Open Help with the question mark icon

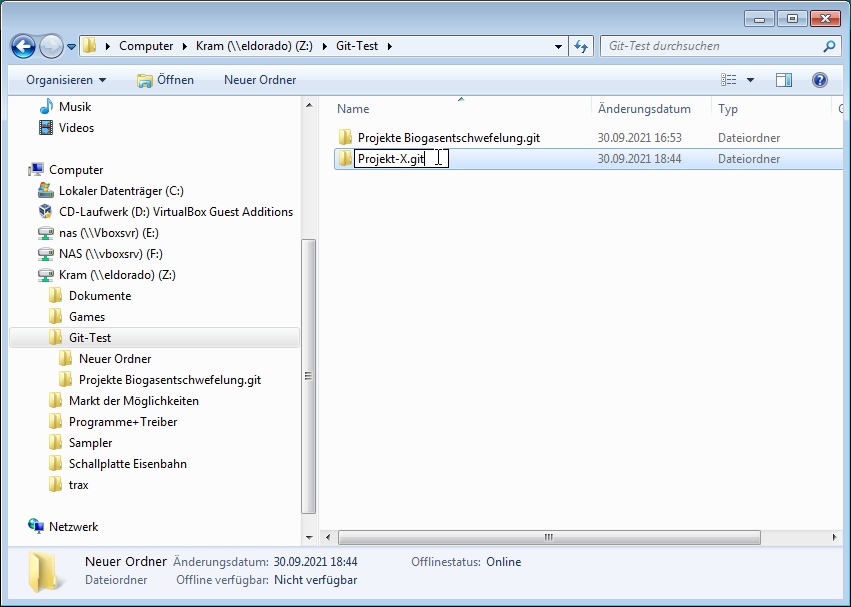pos(820,80)
